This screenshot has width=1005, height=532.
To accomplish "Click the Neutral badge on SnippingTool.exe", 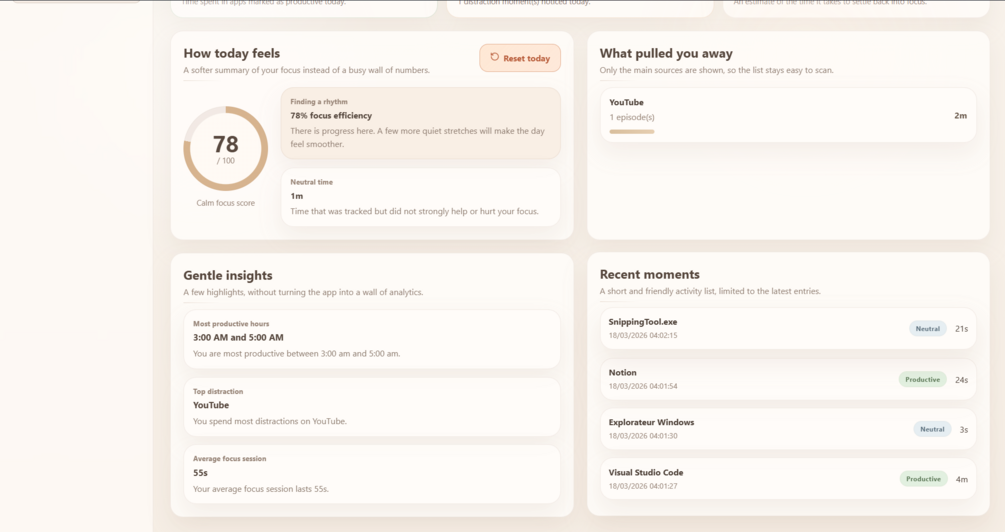I will pos(928,329).
